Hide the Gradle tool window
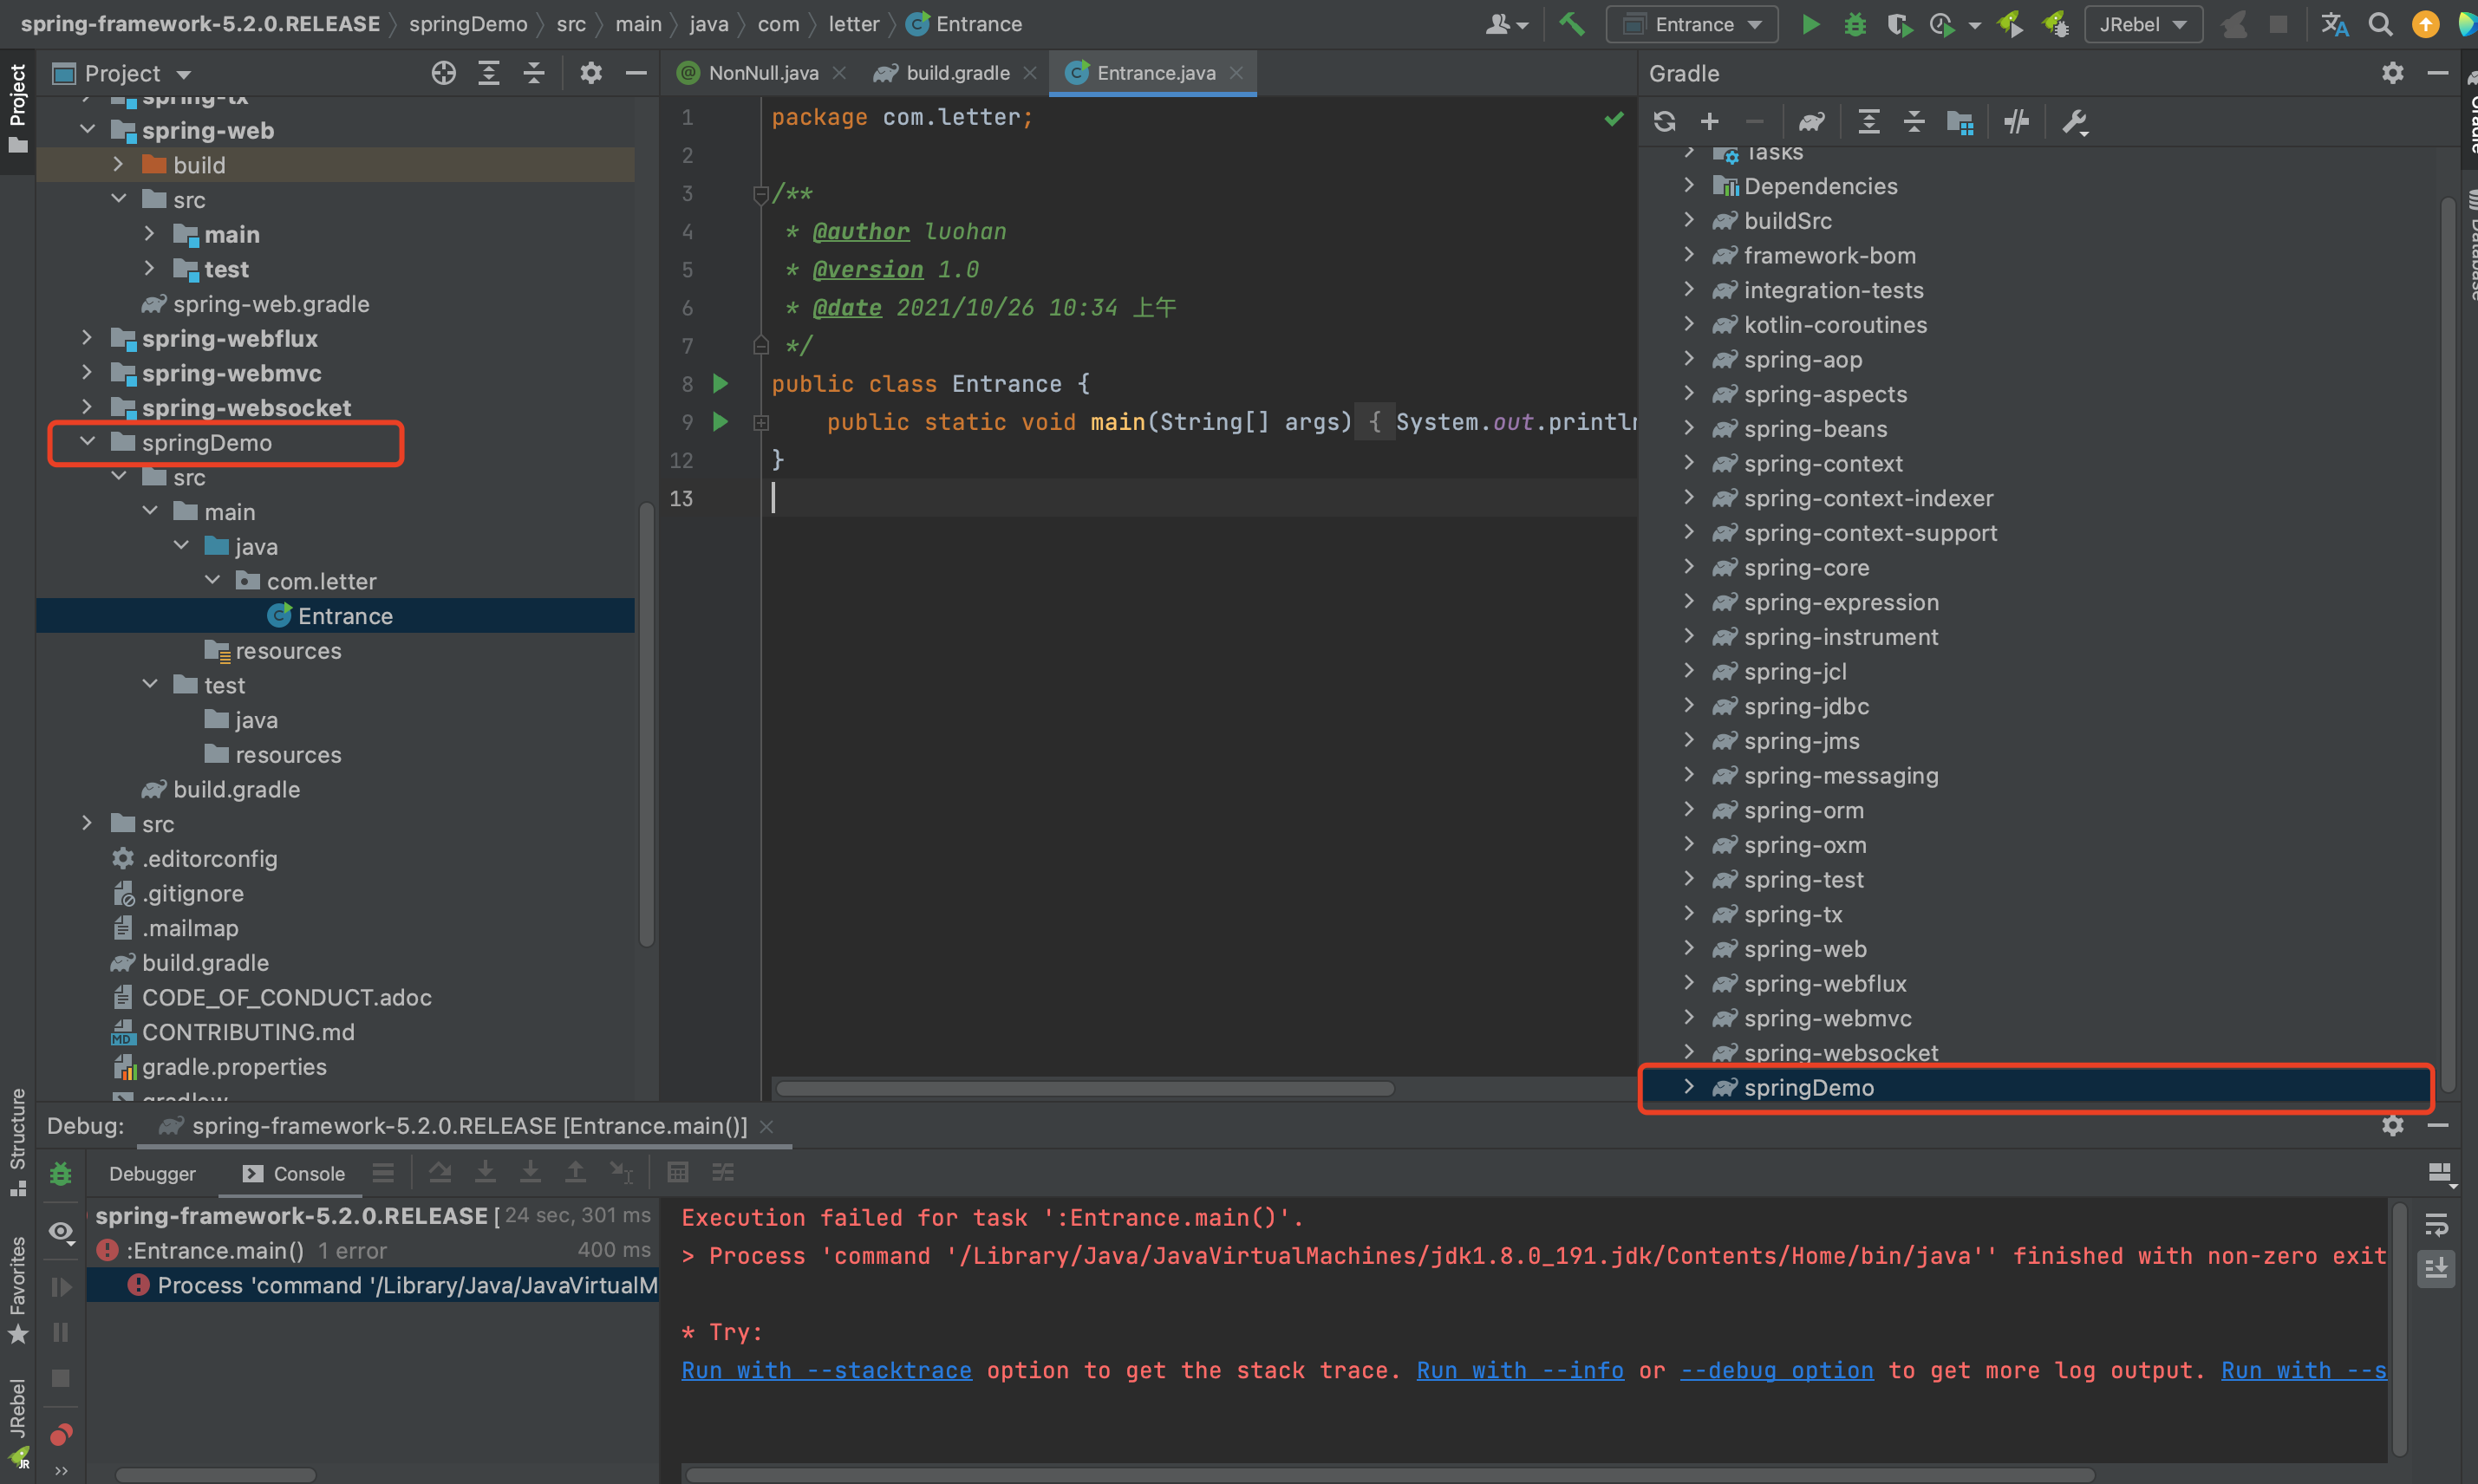The height and width of the screenshot is (1484, 2478). [2437, 73]
